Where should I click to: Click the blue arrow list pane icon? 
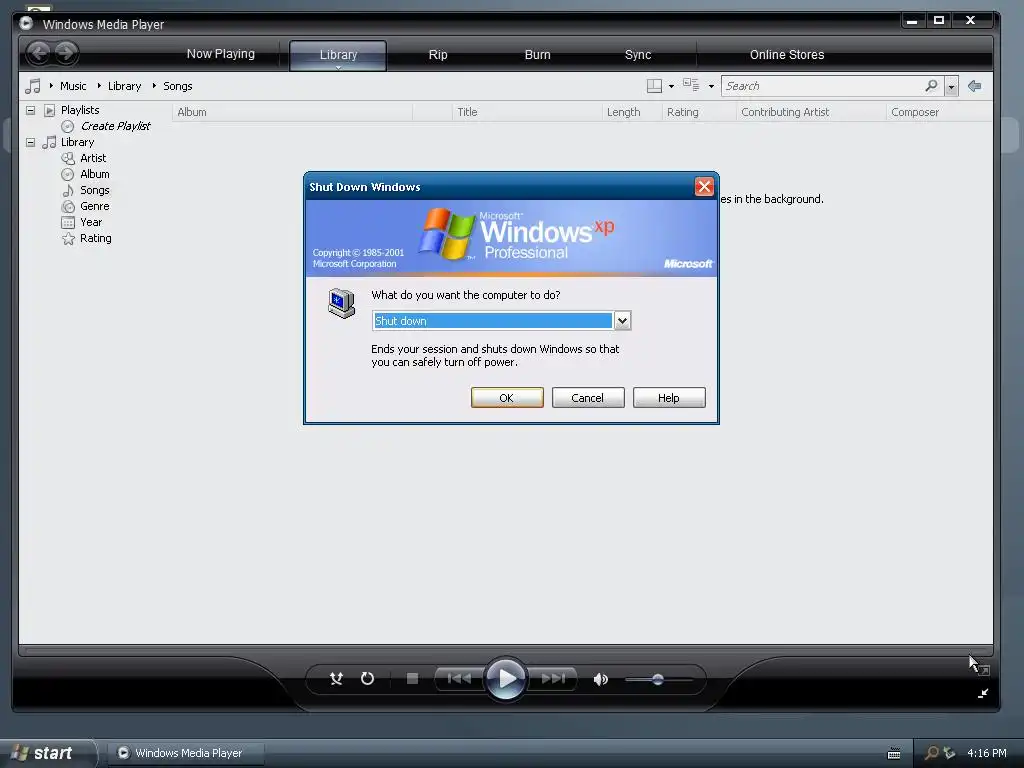click(x=974, y=86)
